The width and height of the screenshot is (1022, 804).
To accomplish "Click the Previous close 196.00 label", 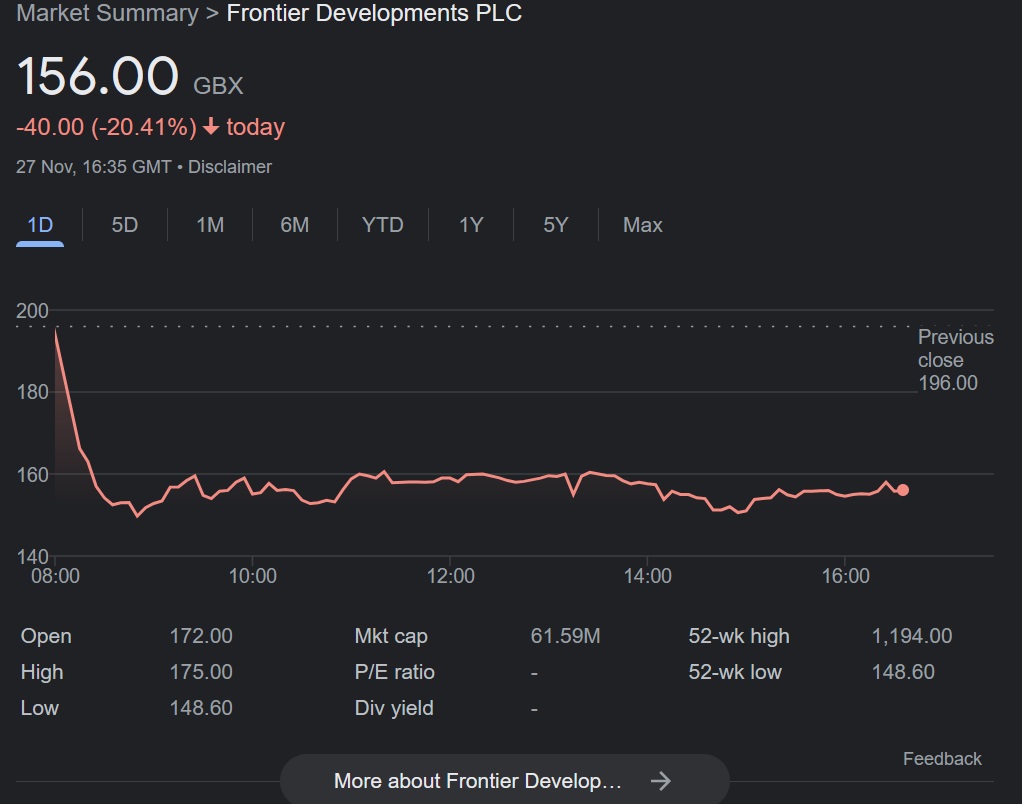I will (956, 360).
